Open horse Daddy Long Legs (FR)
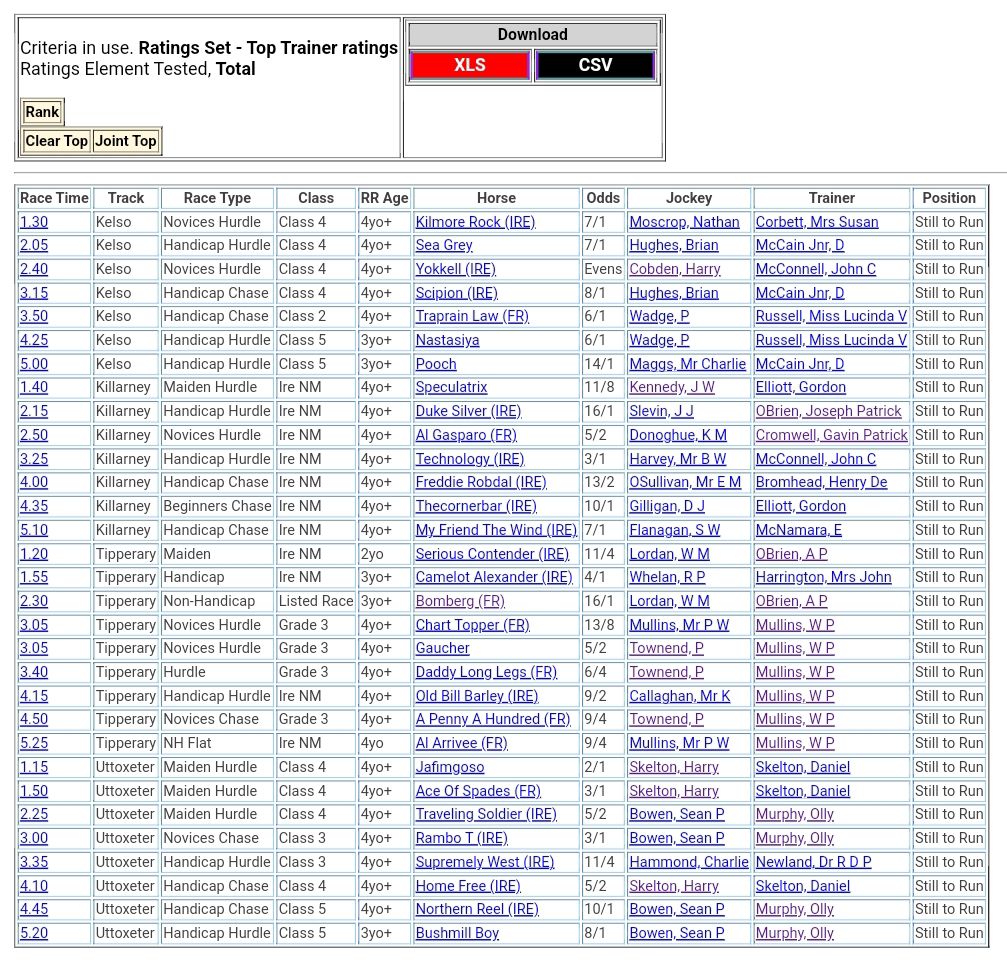 click(486, 672)
